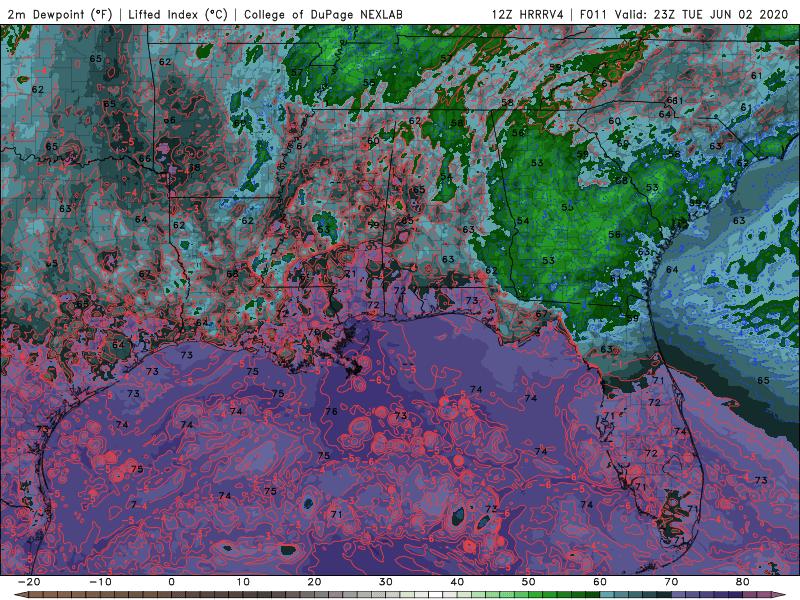This screenshot has height=600, width=800.
Task: Click the '-10' color scale label
Action: pos(100,582)
